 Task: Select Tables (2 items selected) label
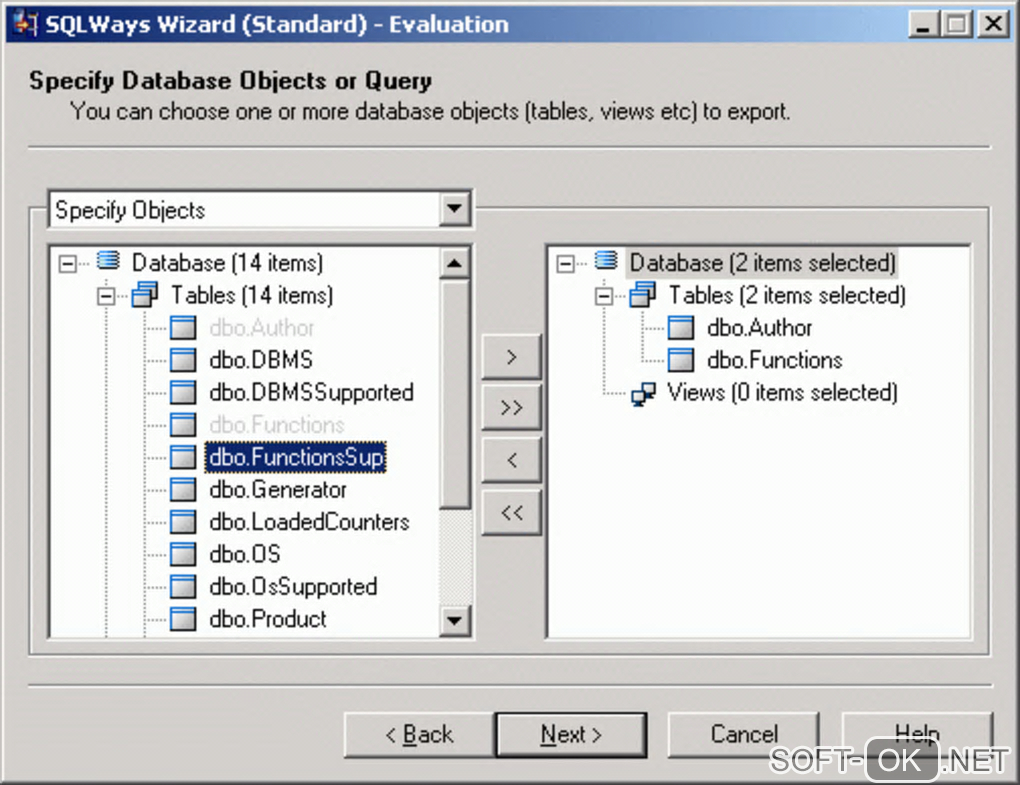click(x=787, y=295)
